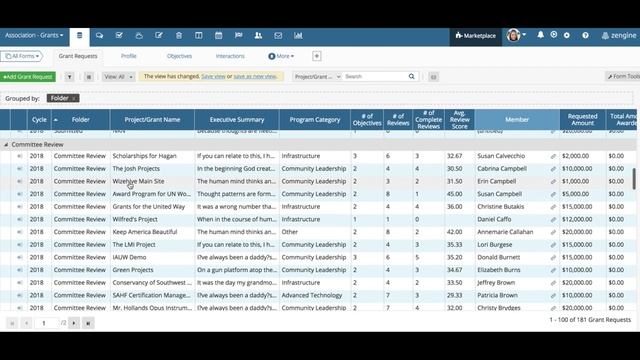640x360 pixels.
Task: Click the play circle icon beside the bell
Action: point(553,35)
